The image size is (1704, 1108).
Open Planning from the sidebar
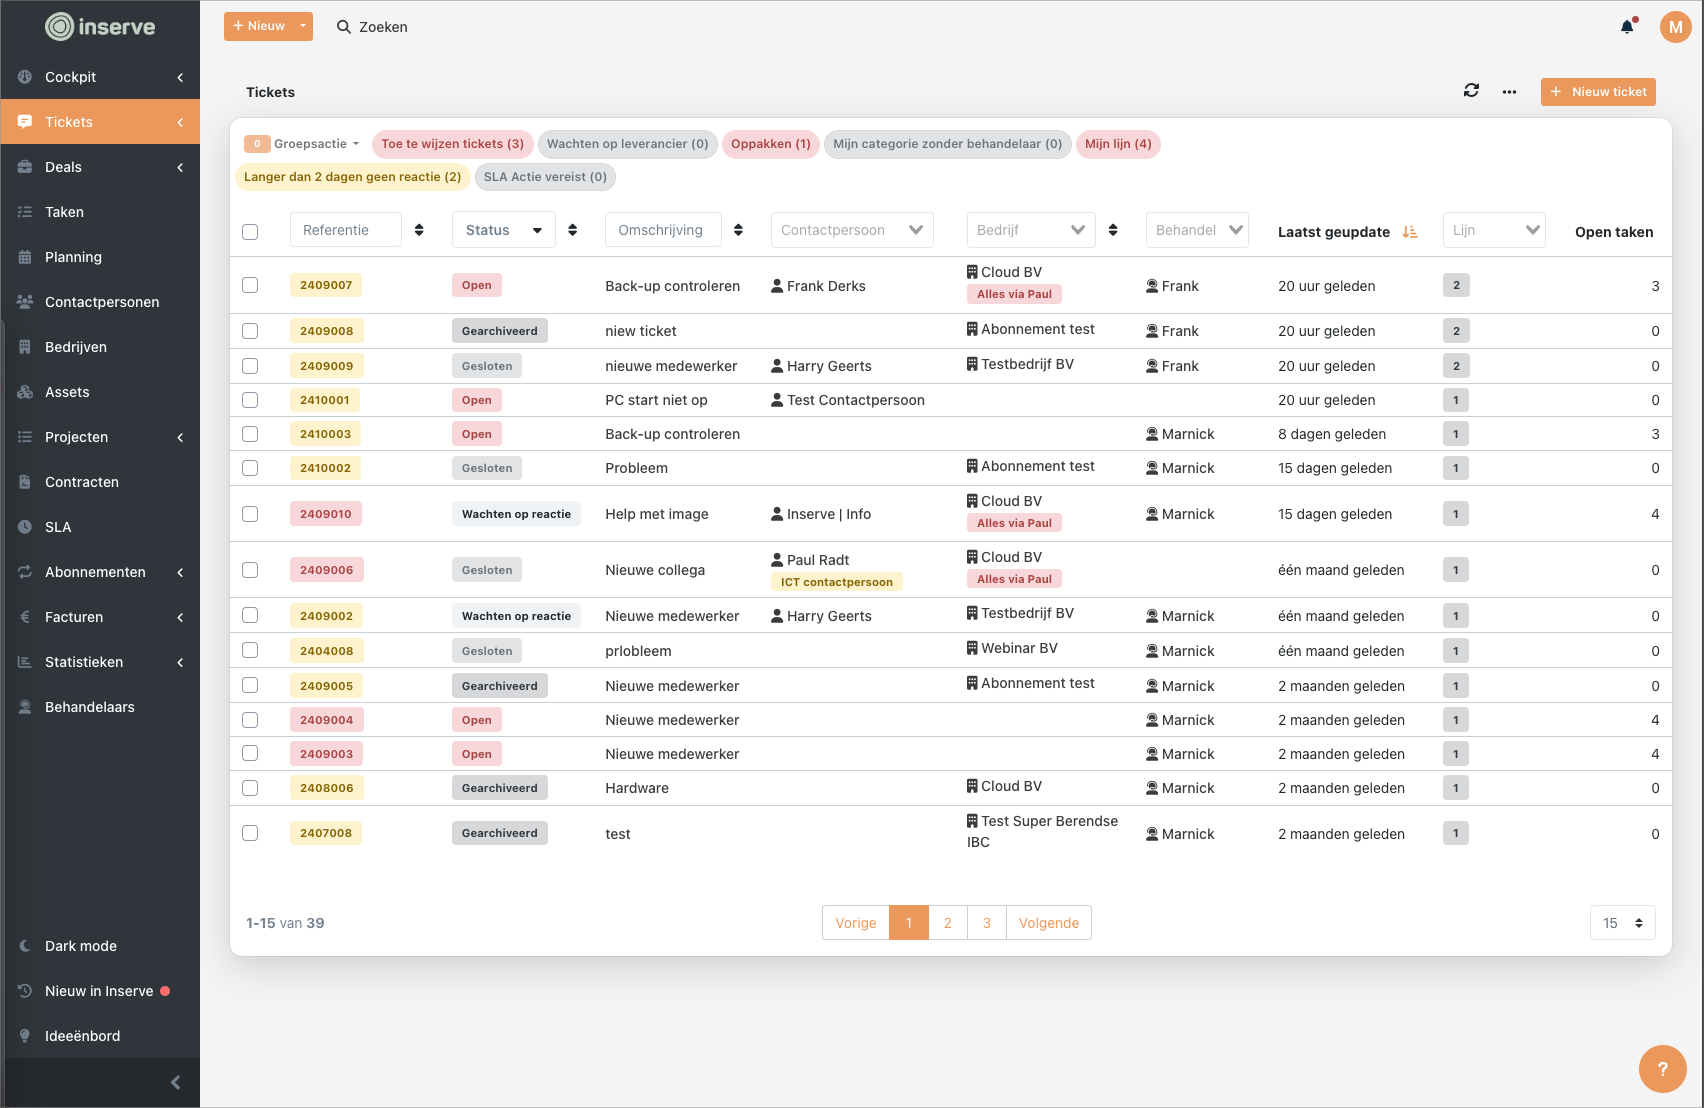point(73,257)
